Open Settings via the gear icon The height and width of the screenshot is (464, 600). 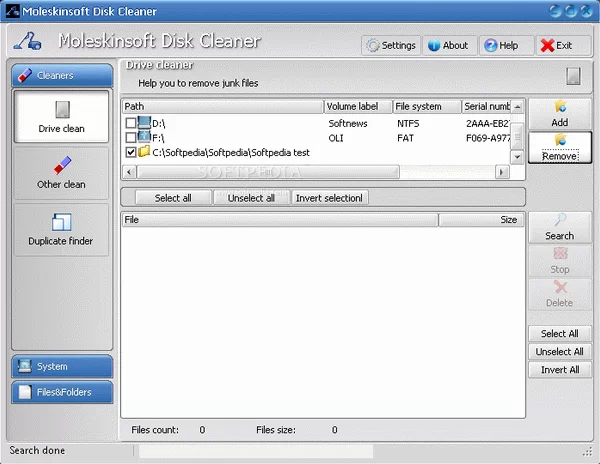pyautogui.click(x=372, y=46)
